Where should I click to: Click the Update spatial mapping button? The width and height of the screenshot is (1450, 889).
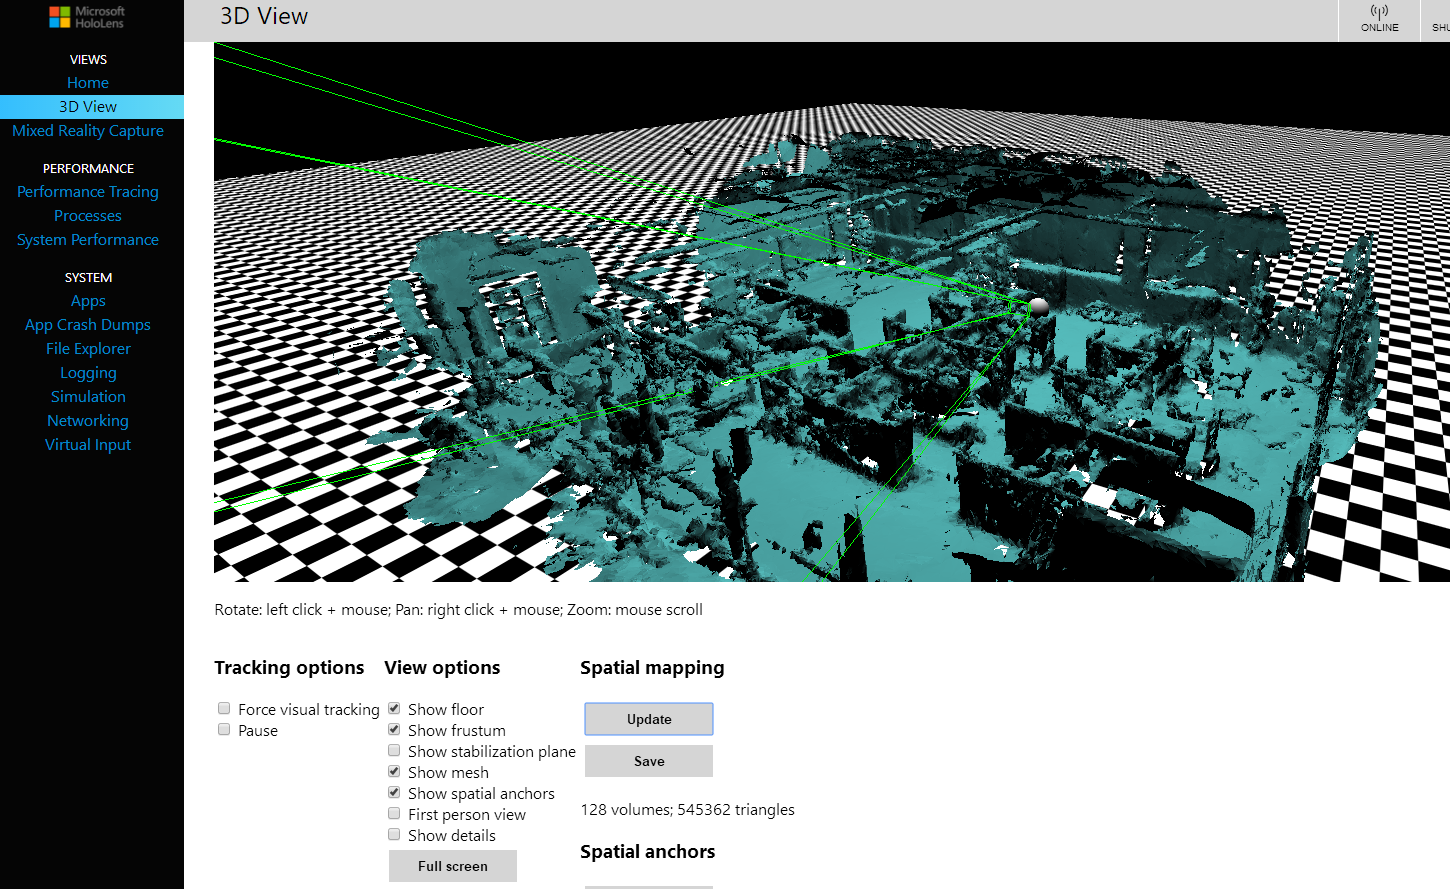coord(649,719)
